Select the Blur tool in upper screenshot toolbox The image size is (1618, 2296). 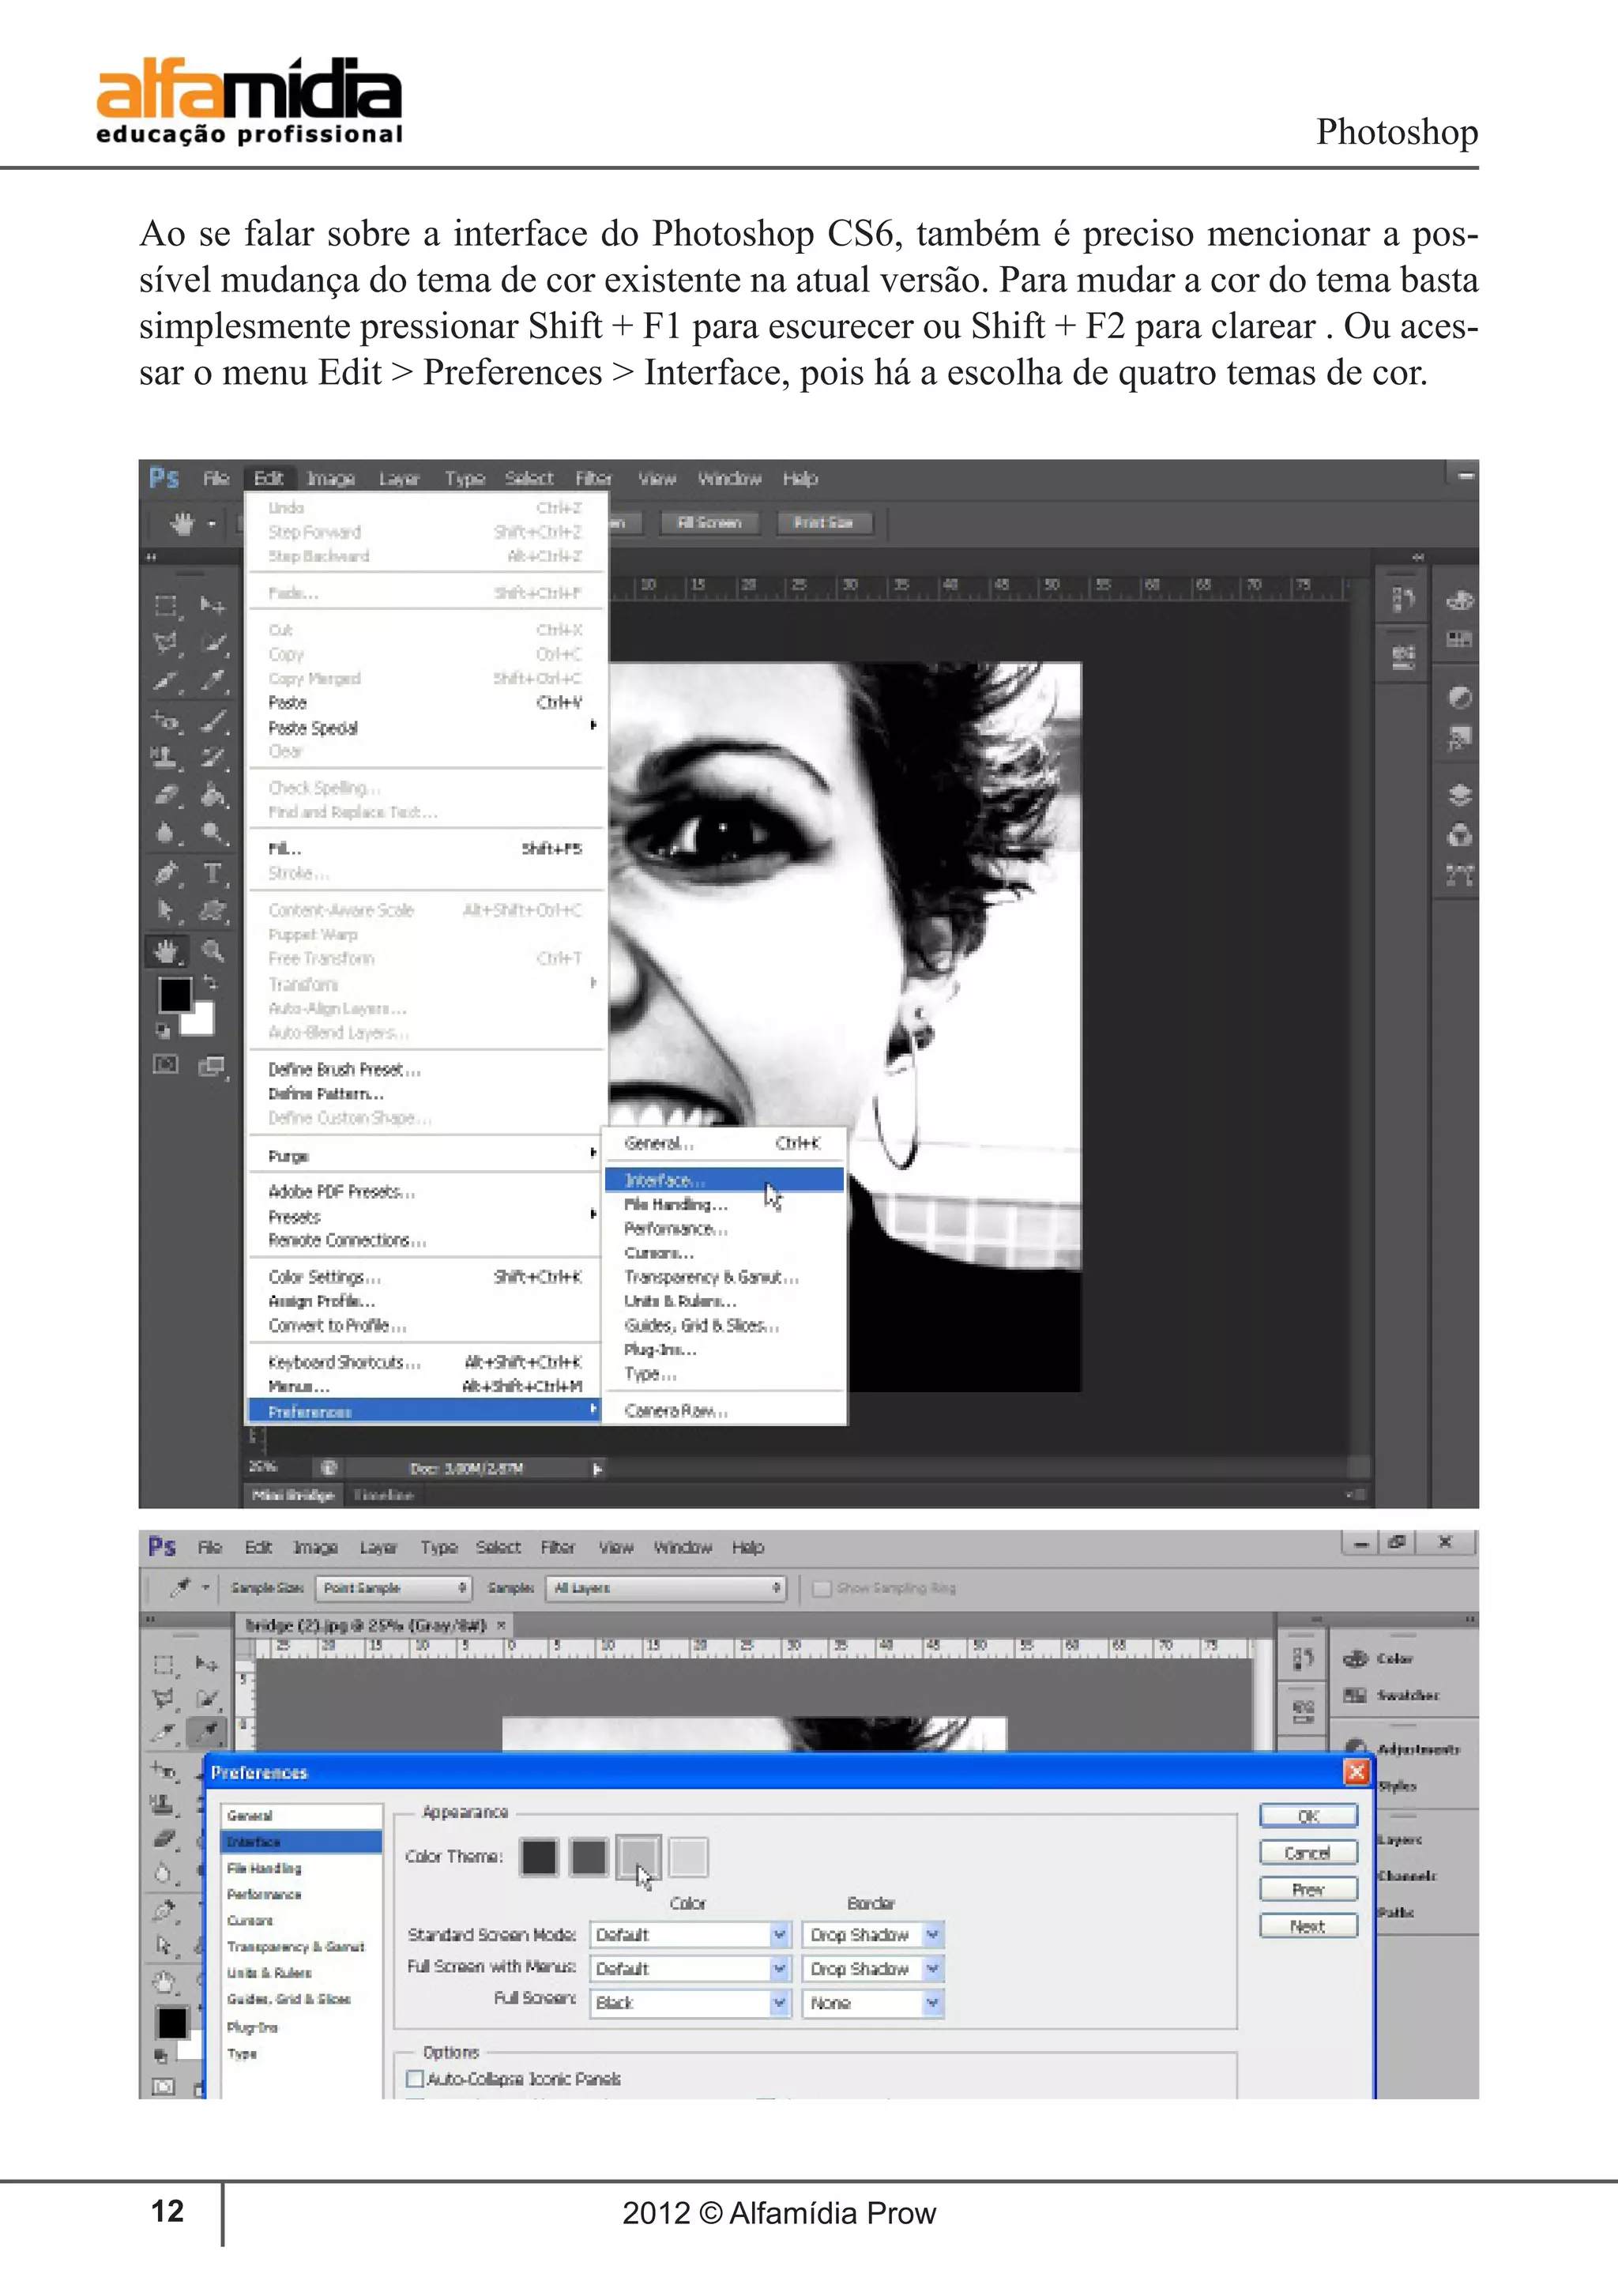[166, 834]
